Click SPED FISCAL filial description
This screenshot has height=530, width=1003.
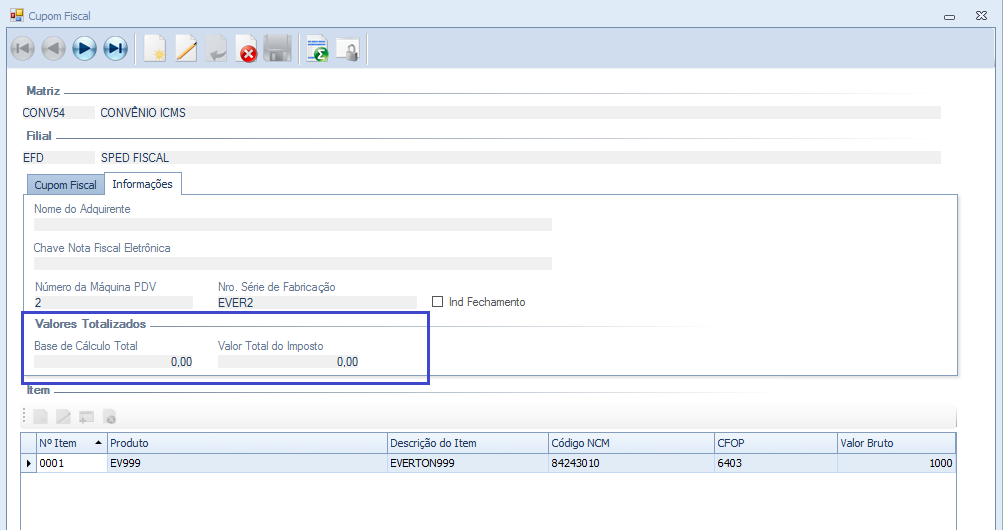(x=520, y=157)
